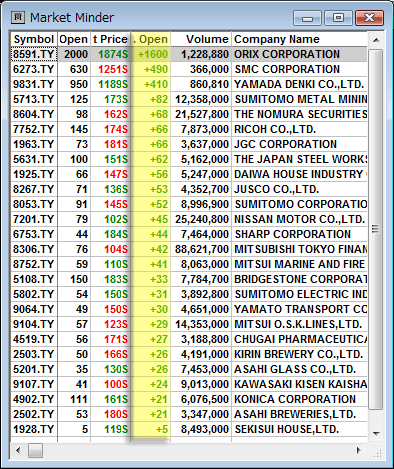The image size is (394, 469).
Task: Click the horizontal scrollbar right arrow
Action: point(359,450)
